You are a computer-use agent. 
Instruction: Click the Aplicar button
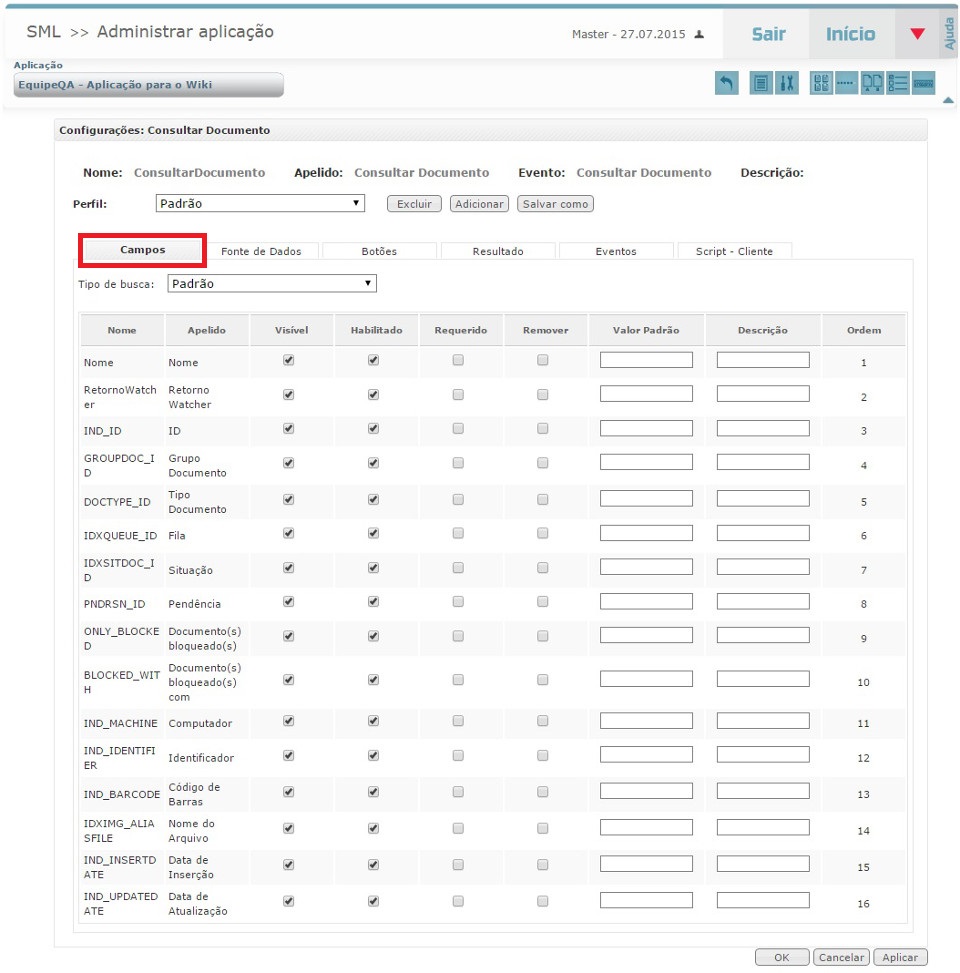click(900, 957)
